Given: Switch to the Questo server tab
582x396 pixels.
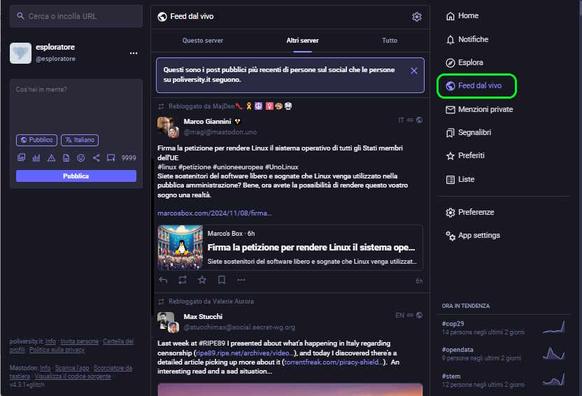Looking at the screenshot, I should (203, 40).
